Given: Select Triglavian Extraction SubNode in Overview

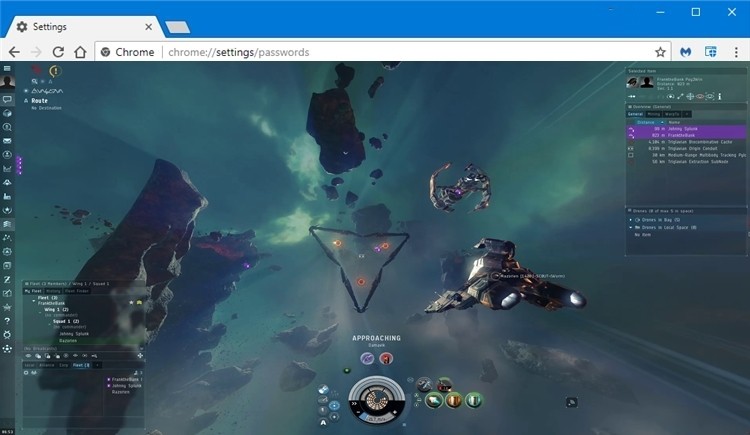Looking at the screenshot, I should point(686,162).
